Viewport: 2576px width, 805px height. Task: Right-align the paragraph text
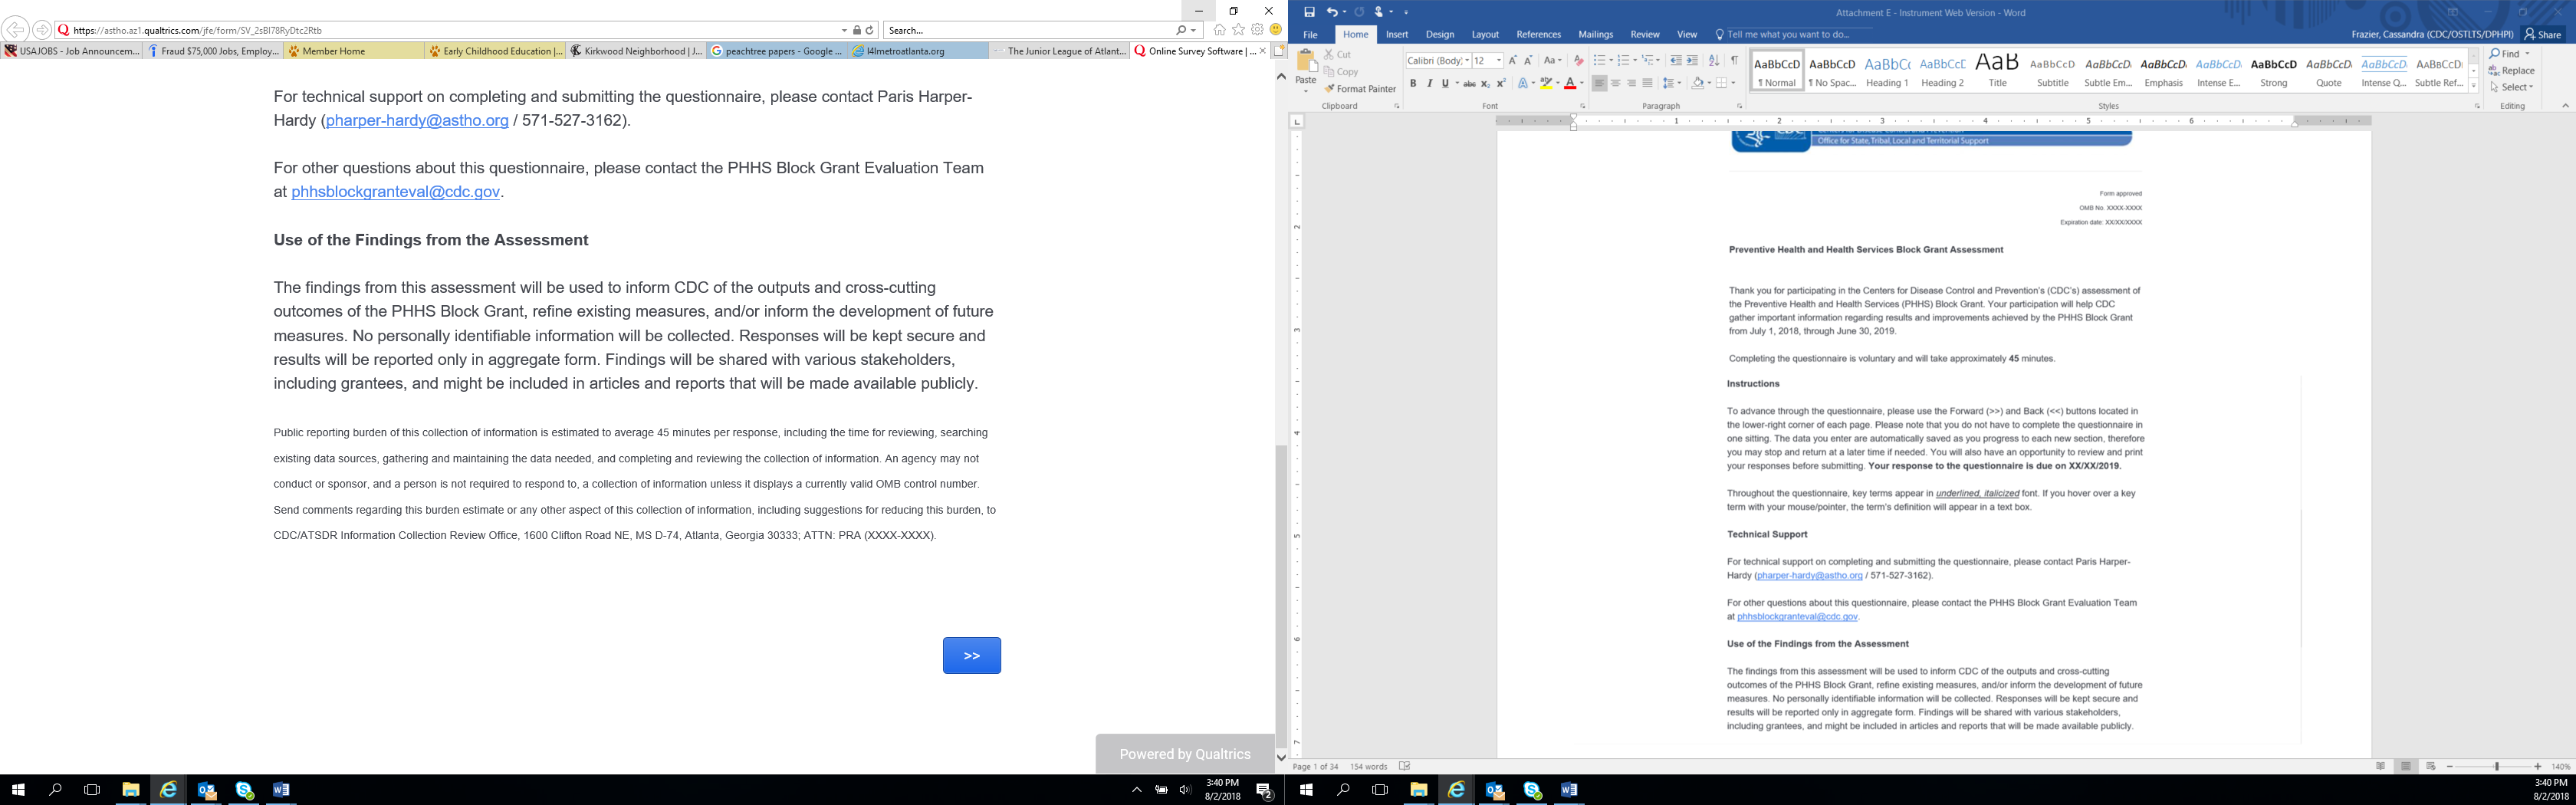pos(1632,84)
